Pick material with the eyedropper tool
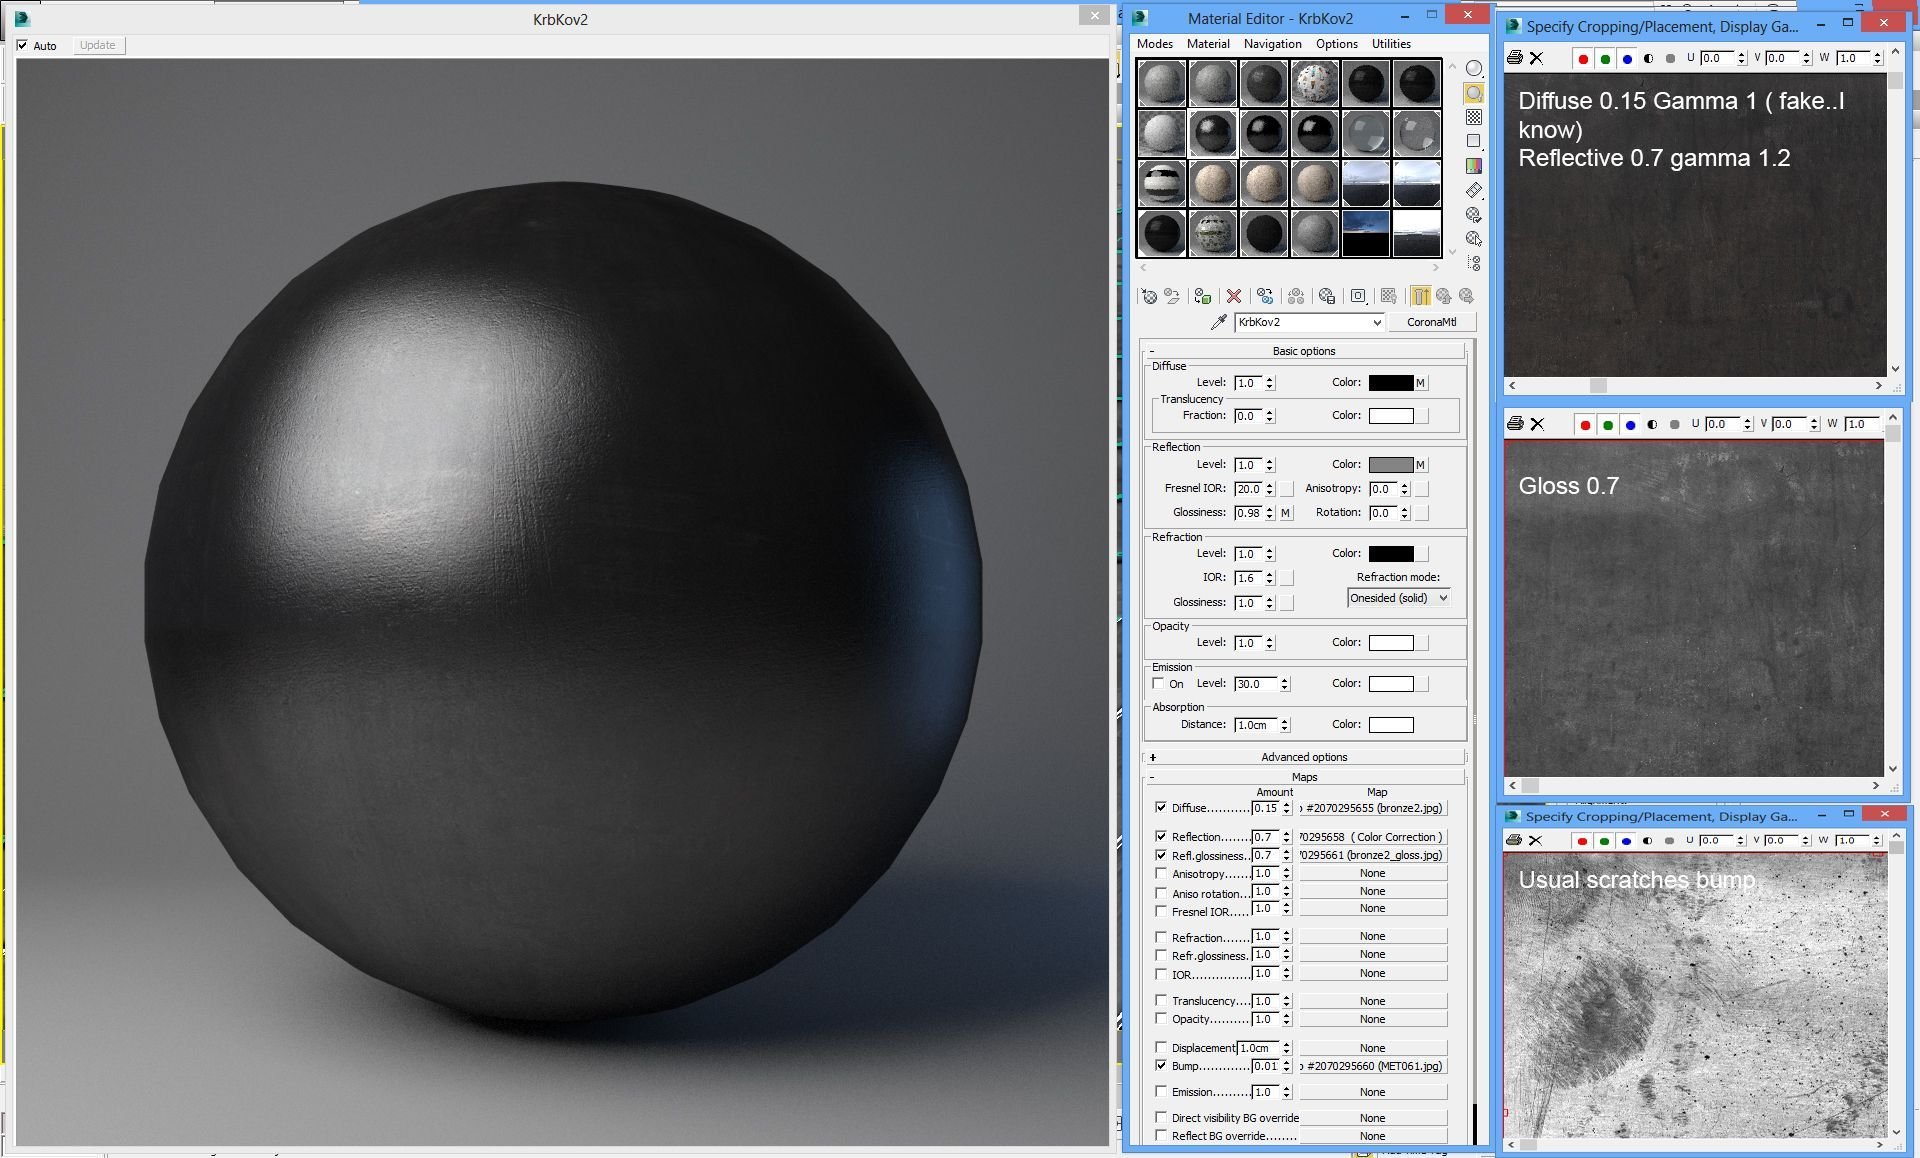Image resolution: width=1920 pixels, height=1158 pixels. [1218, 322]
